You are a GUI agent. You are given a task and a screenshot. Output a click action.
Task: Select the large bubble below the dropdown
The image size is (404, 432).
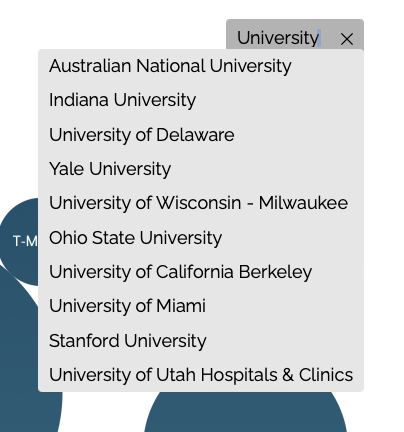coord(246,412)
